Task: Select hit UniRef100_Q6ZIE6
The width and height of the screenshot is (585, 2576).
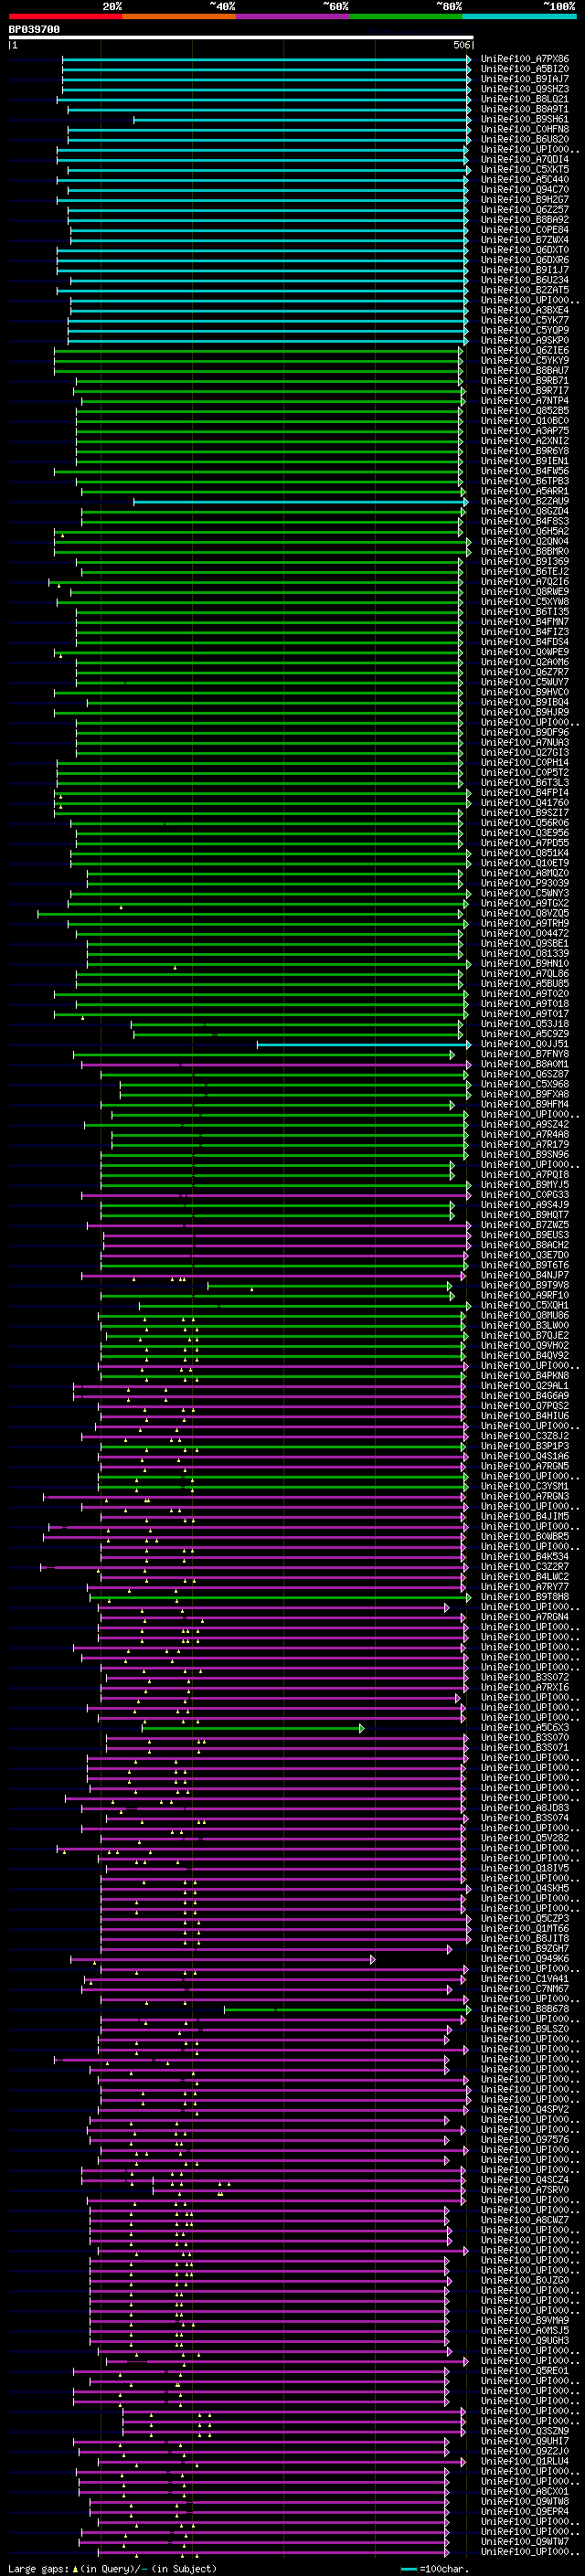Action: click(525, 351)
